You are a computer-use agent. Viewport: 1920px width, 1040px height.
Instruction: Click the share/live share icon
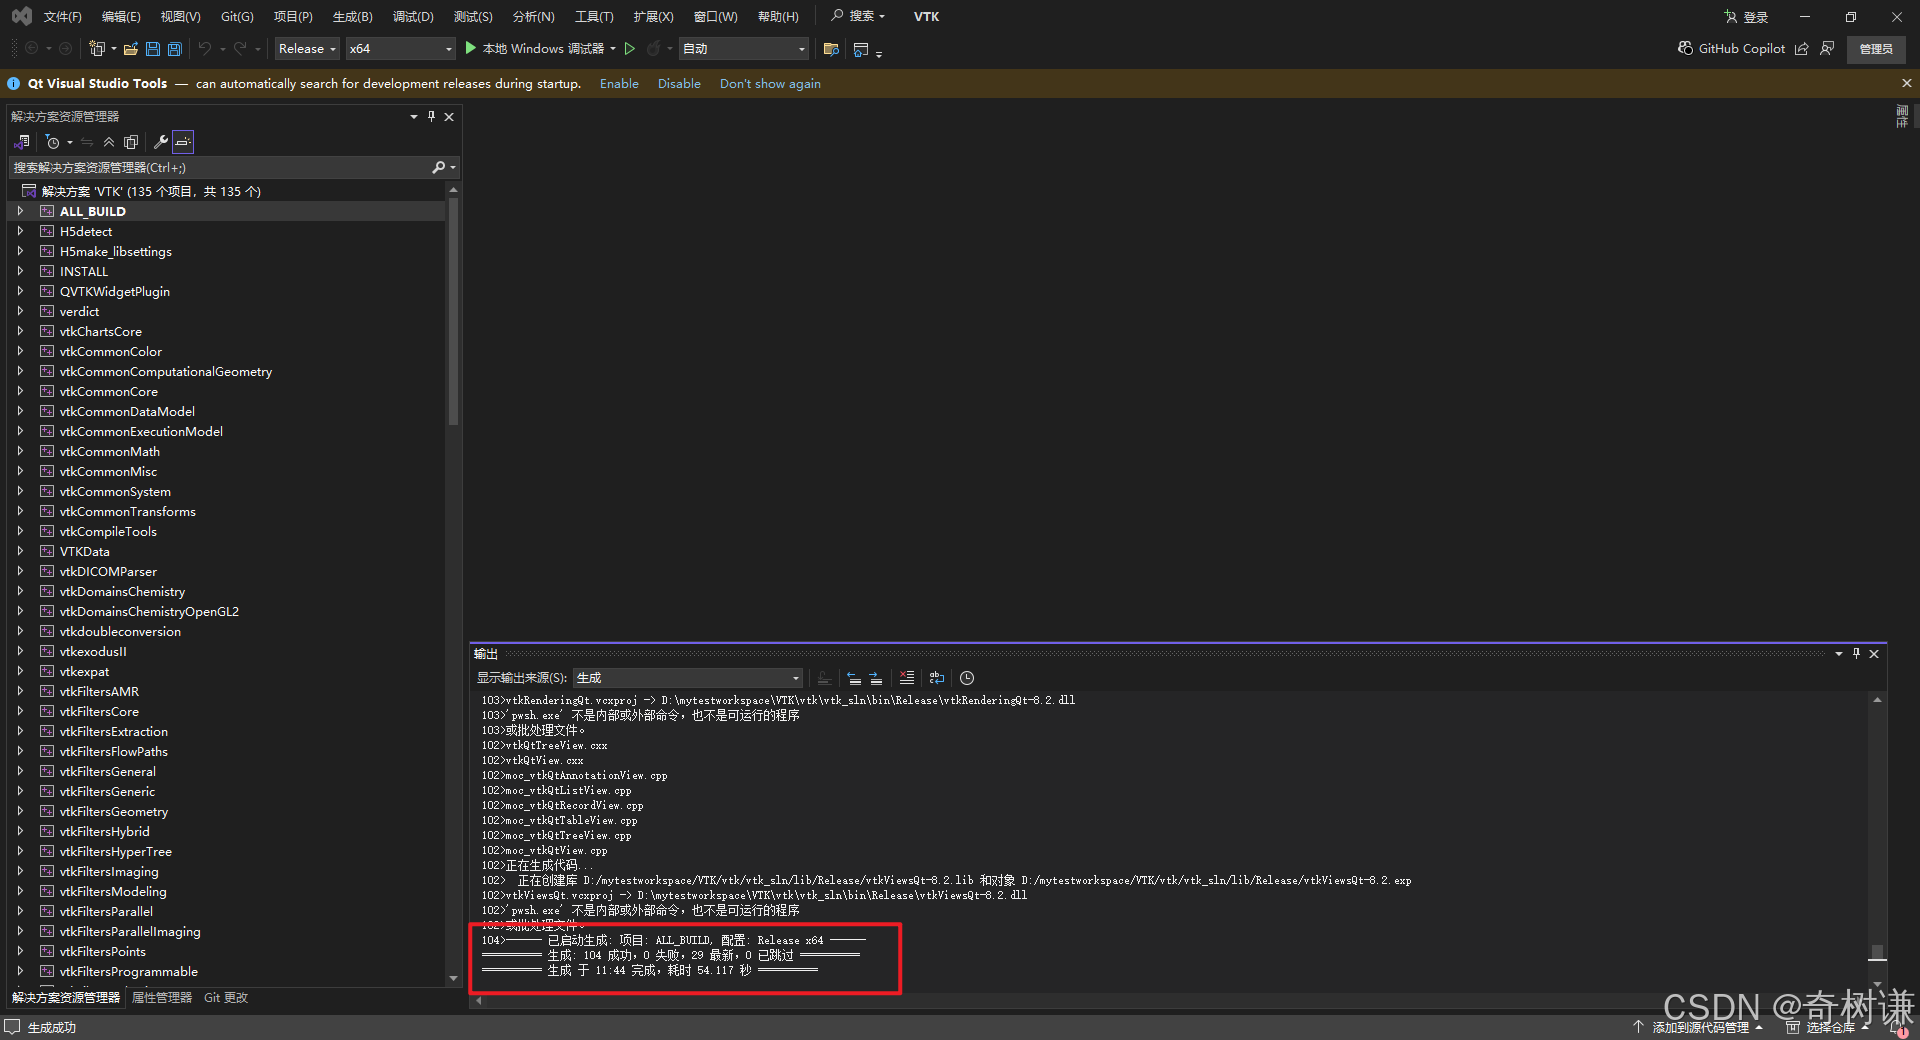(1802, 48)
